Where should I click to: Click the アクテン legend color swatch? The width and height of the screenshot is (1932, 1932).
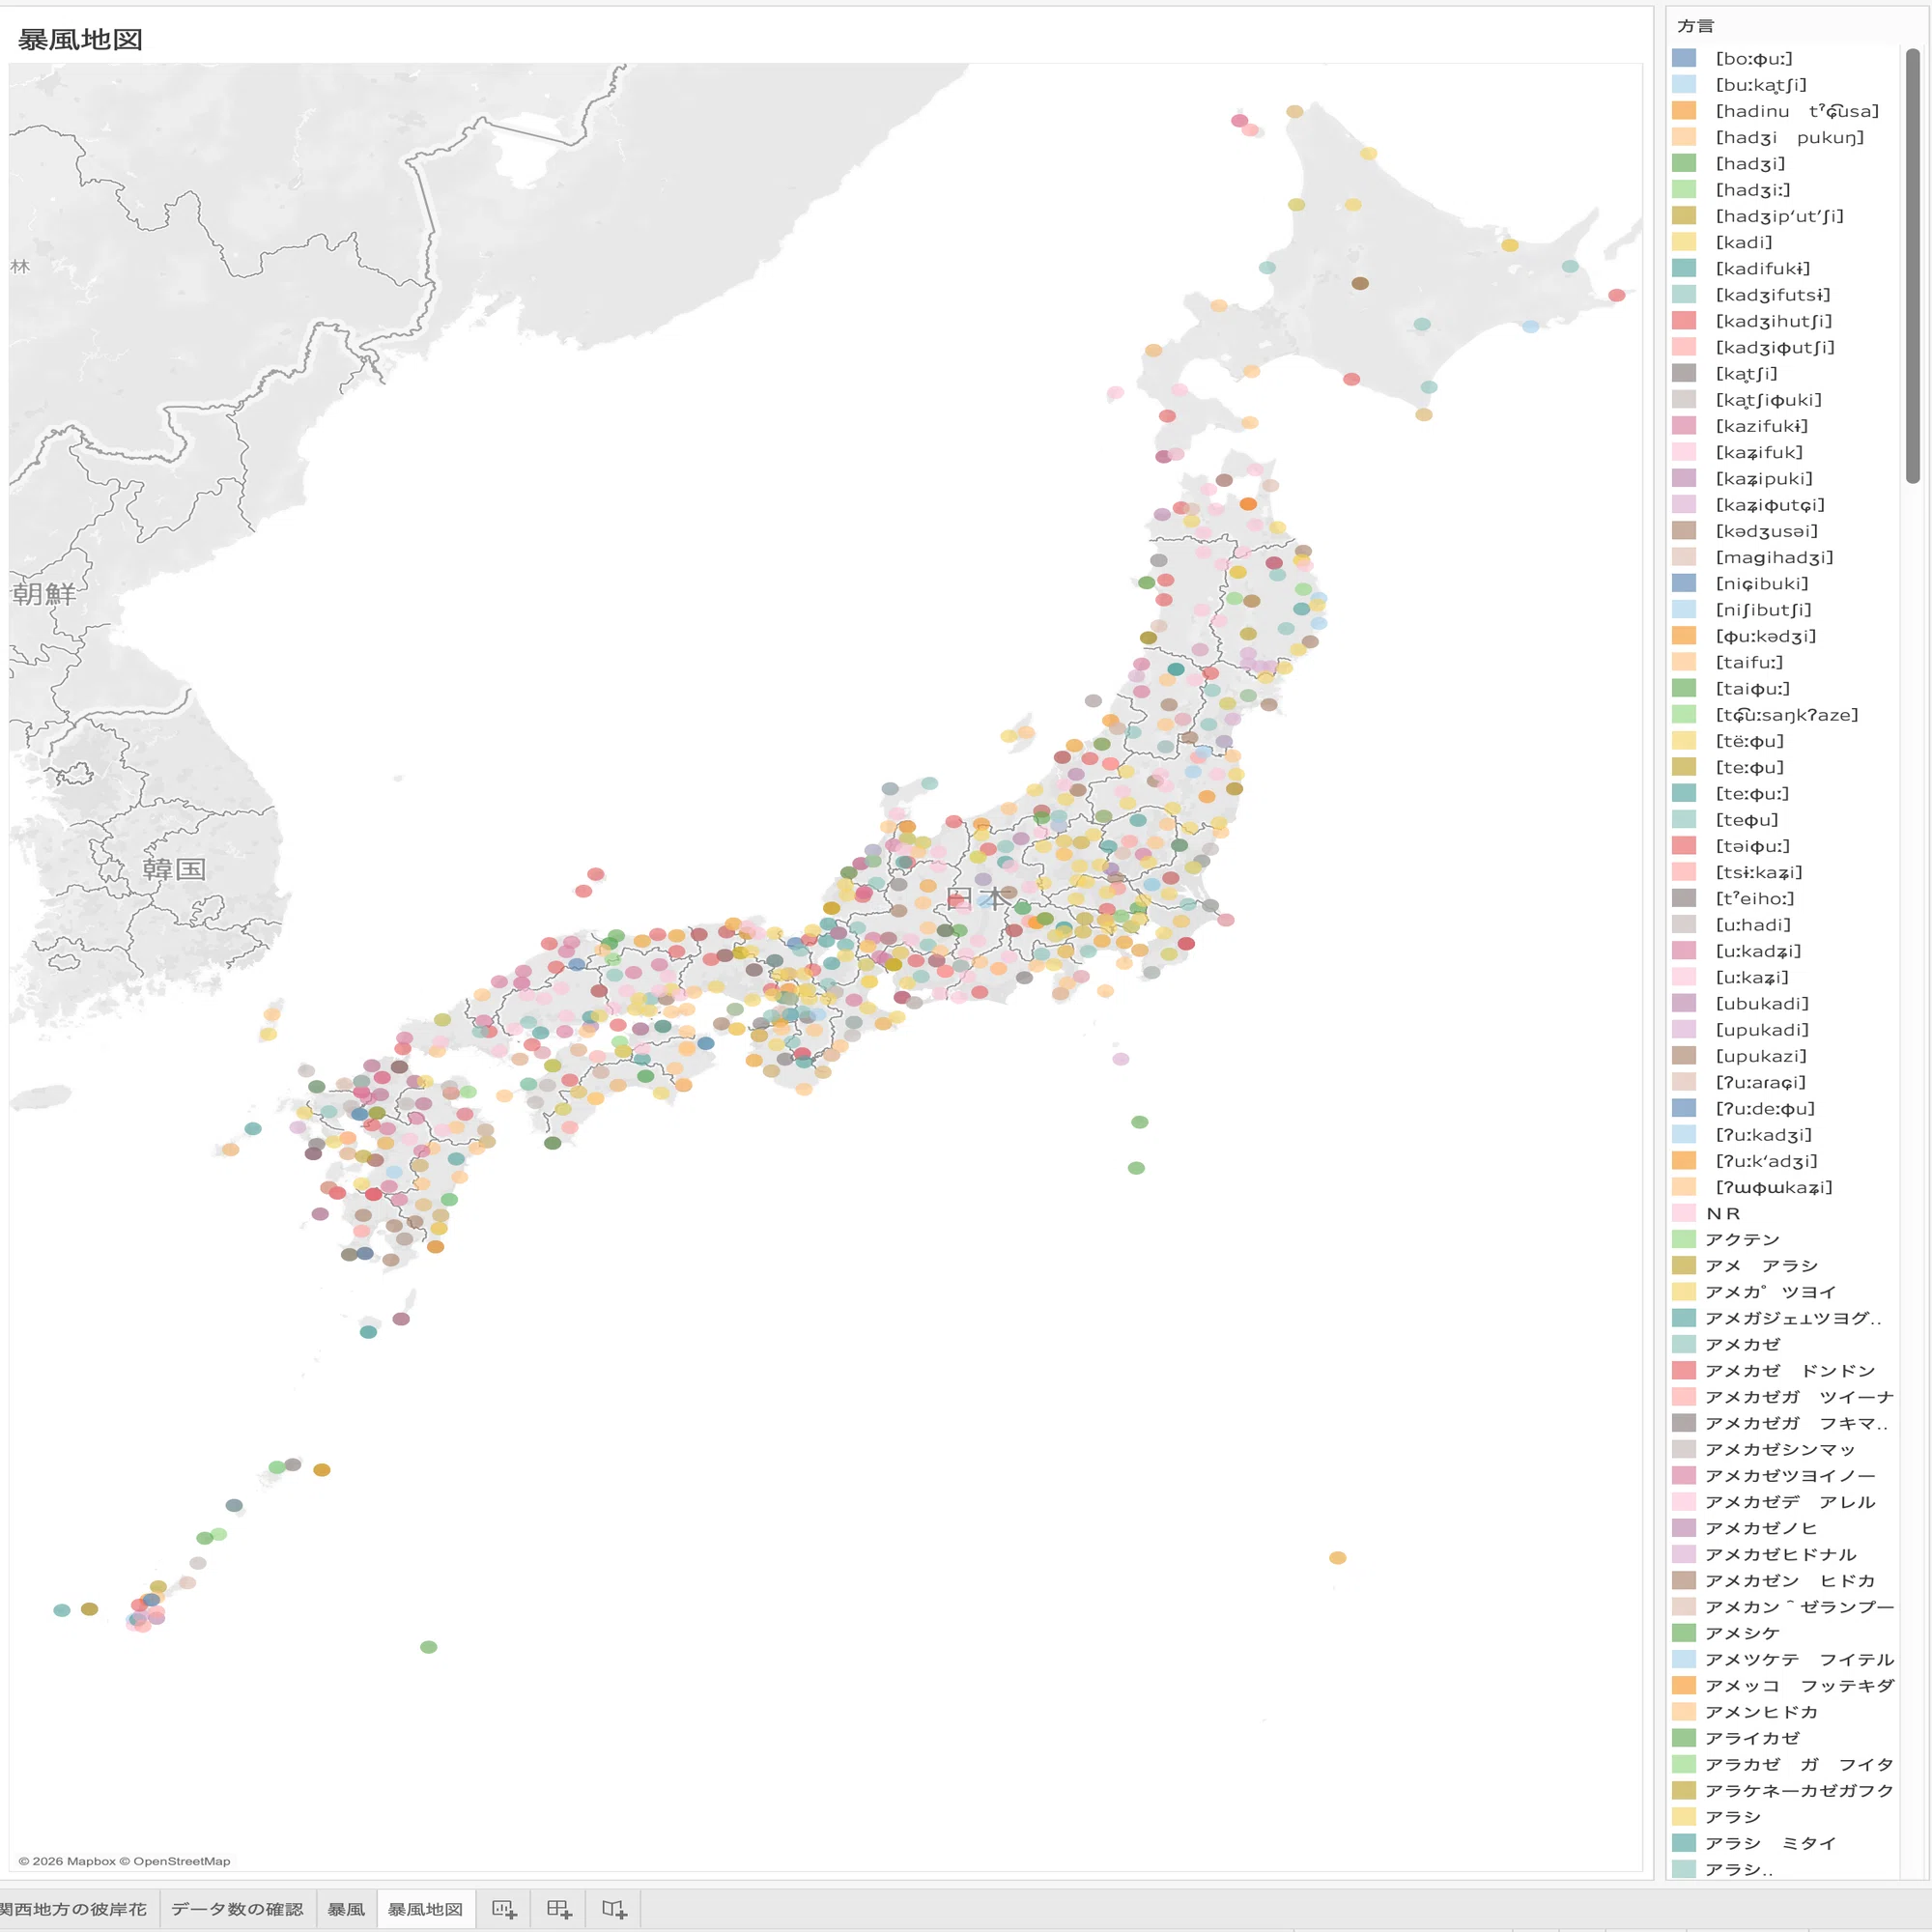pyautogui.click(x=1684, y=1239)
